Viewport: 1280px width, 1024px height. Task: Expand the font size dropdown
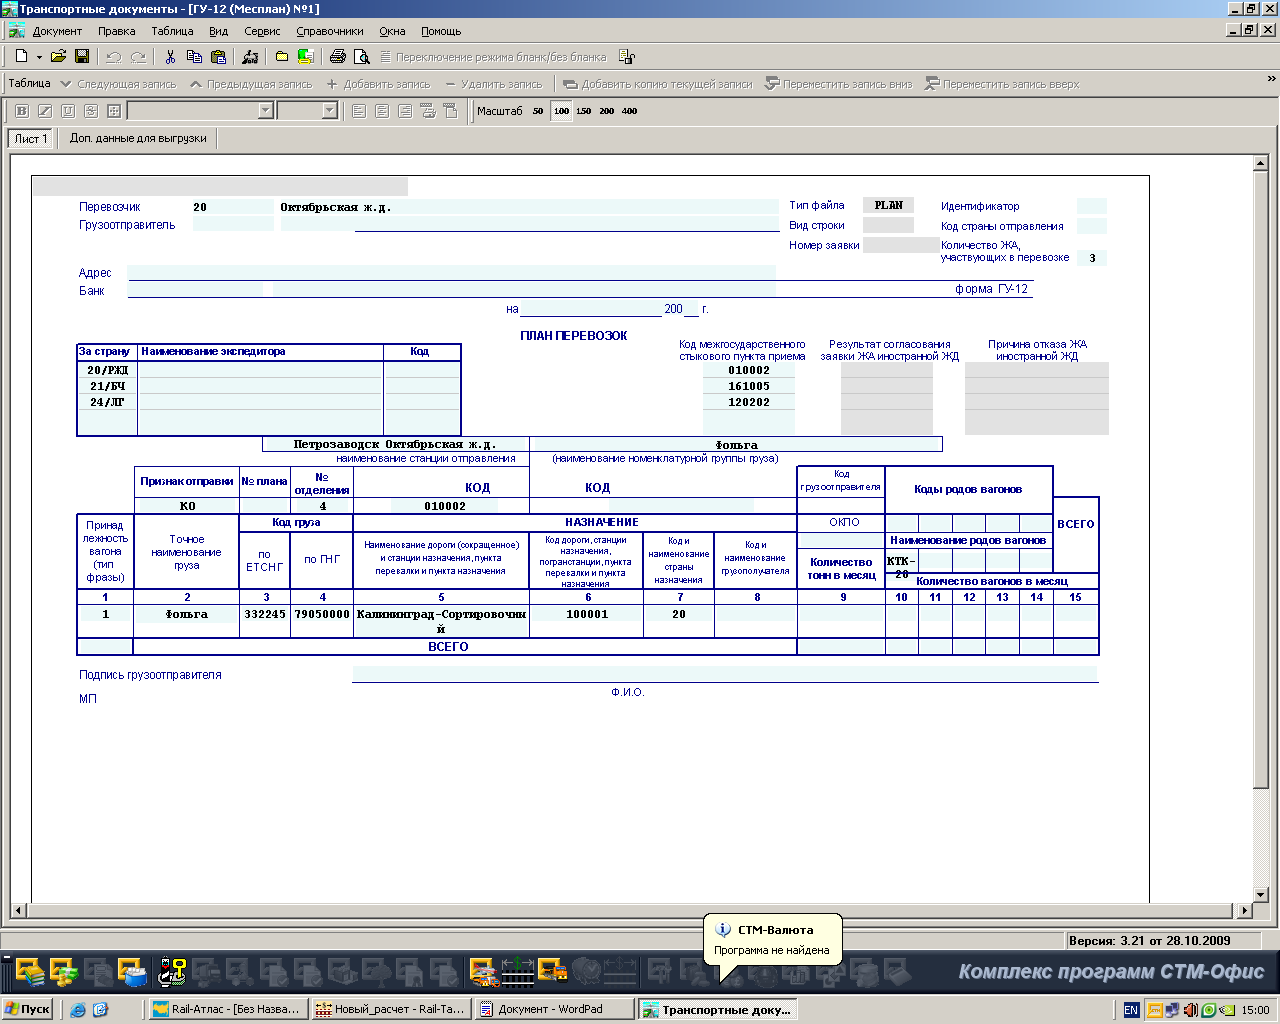pyautogui.click(x=329, y=111)
